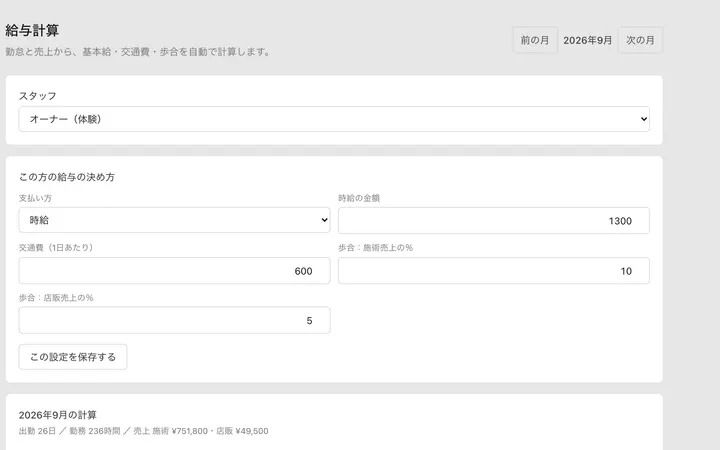The height and width of the screenshot is (450, 720).
Task: Select the 時給の金額 field label
Action: click(359, 198)
